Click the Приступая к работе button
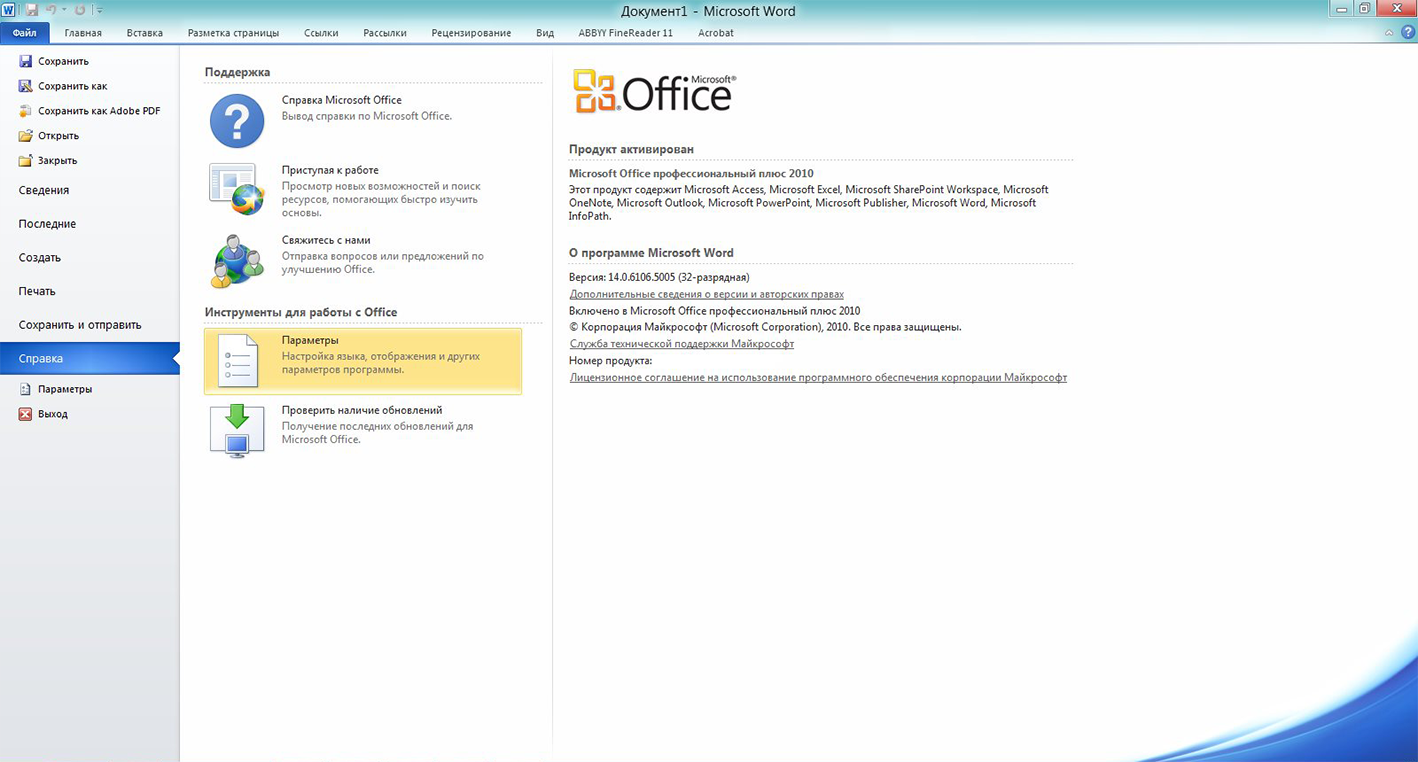The height and width of the screenshot is (762, 1418). (363, 191)
